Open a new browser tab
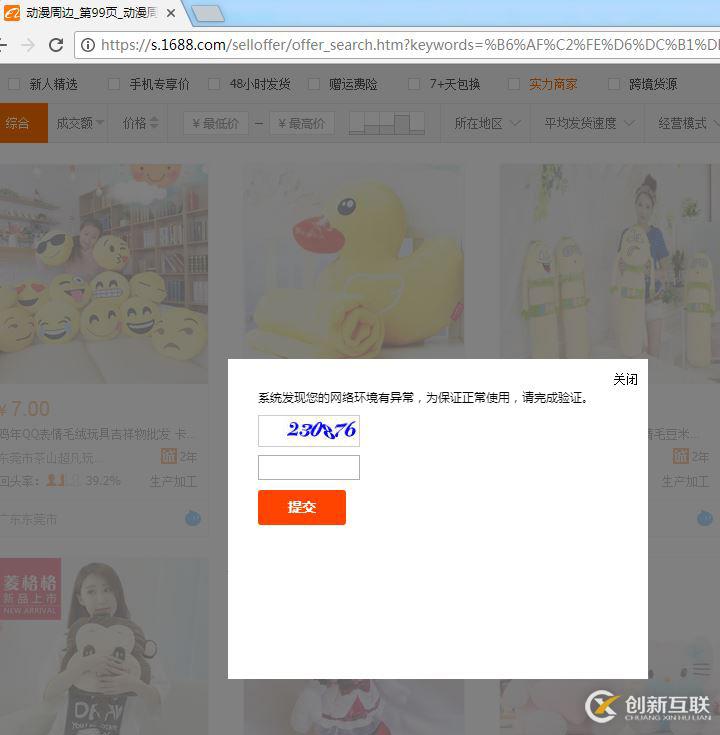Image resolution: width=720 pixels, height=735 pixels. coord(208,14)
